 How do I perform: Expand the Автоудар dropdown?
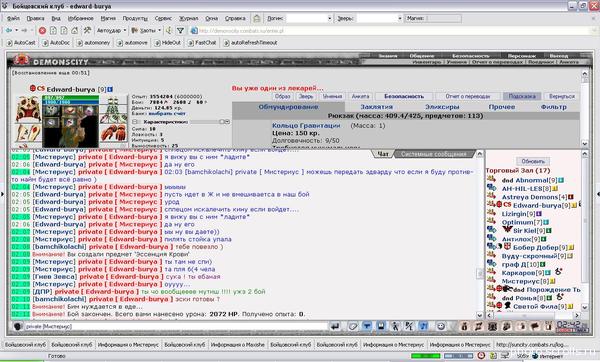coord(111,31)
